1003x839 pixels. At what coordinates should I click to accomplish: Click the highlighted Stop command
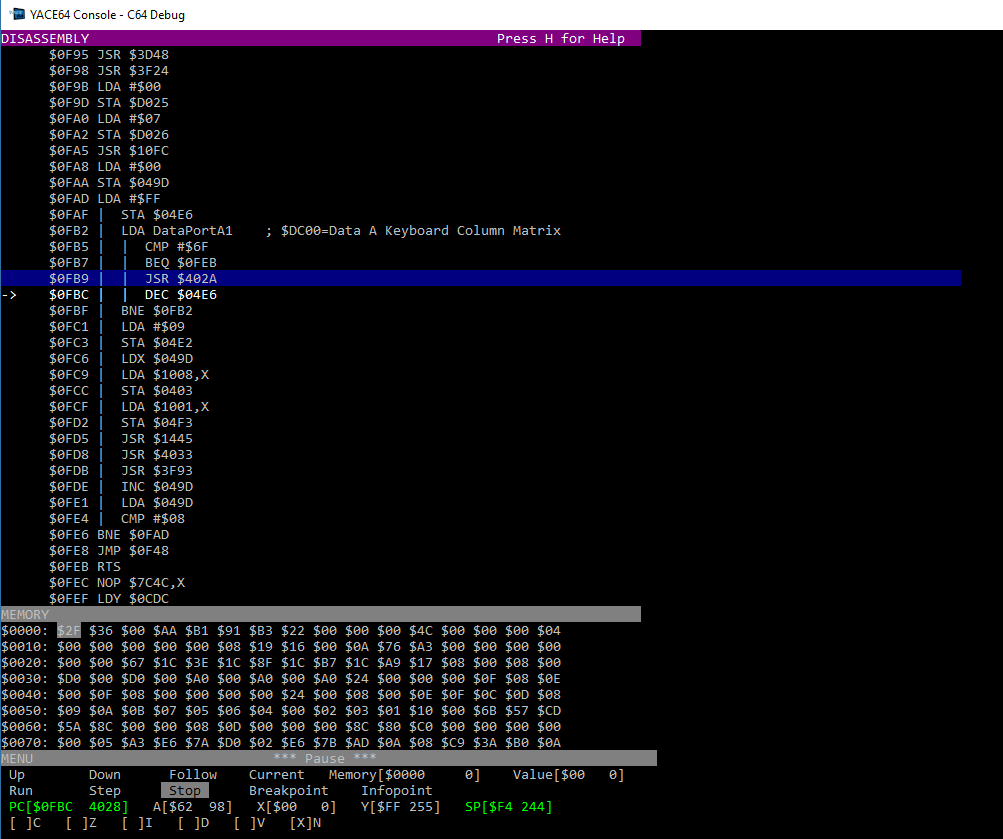(x=185, y=790)
